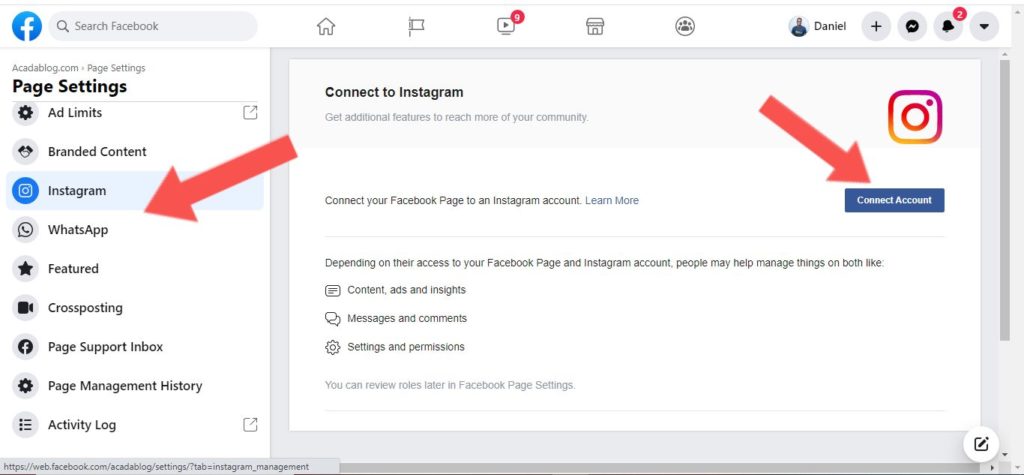Image resolution: width=1024 pixels, height=475 pixels.
Task: Click the Content, ads and insights icon
Action: 332,290
